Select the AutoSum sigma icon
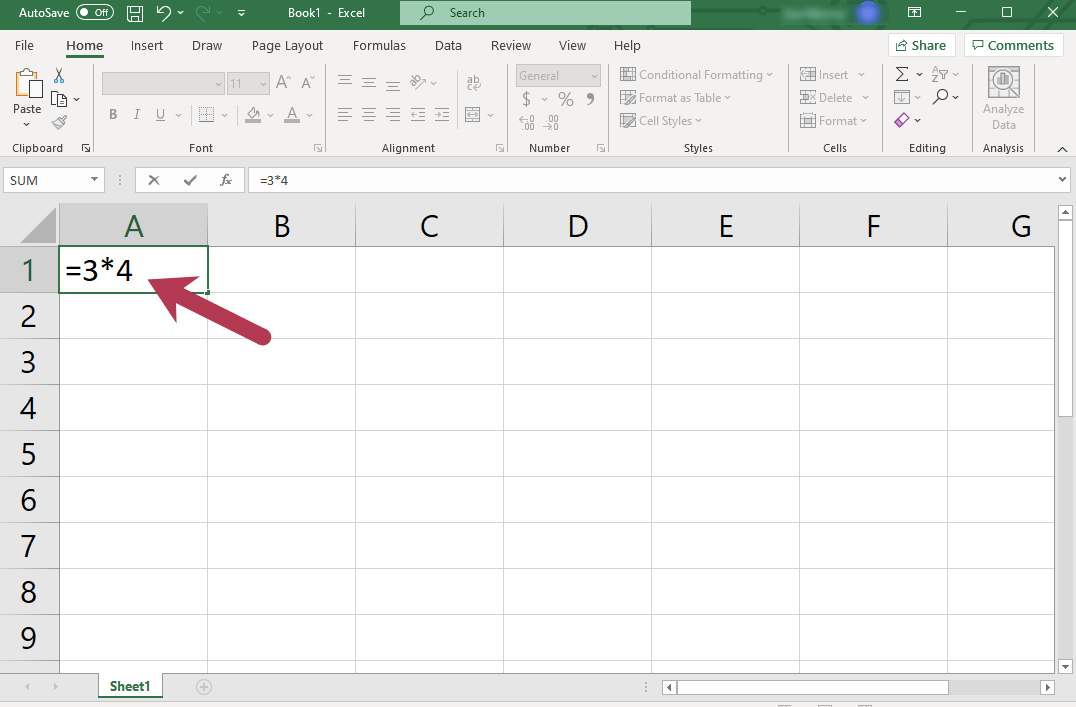Screen dimensions: 1076x707 (901, 73)
